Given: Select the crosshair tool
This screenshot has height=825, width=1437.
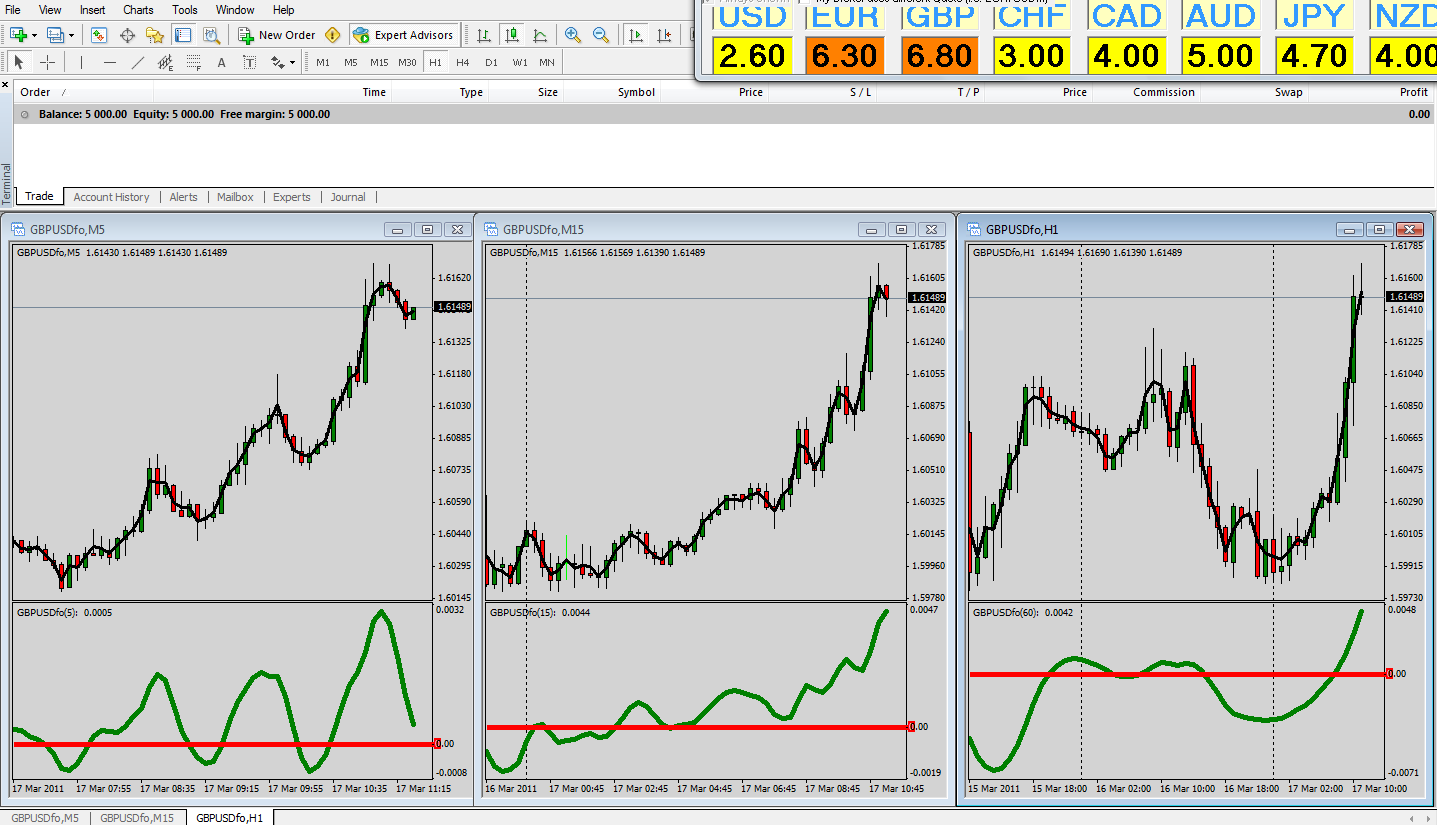Looking at the screenshot, I should (x=47, y=62).
